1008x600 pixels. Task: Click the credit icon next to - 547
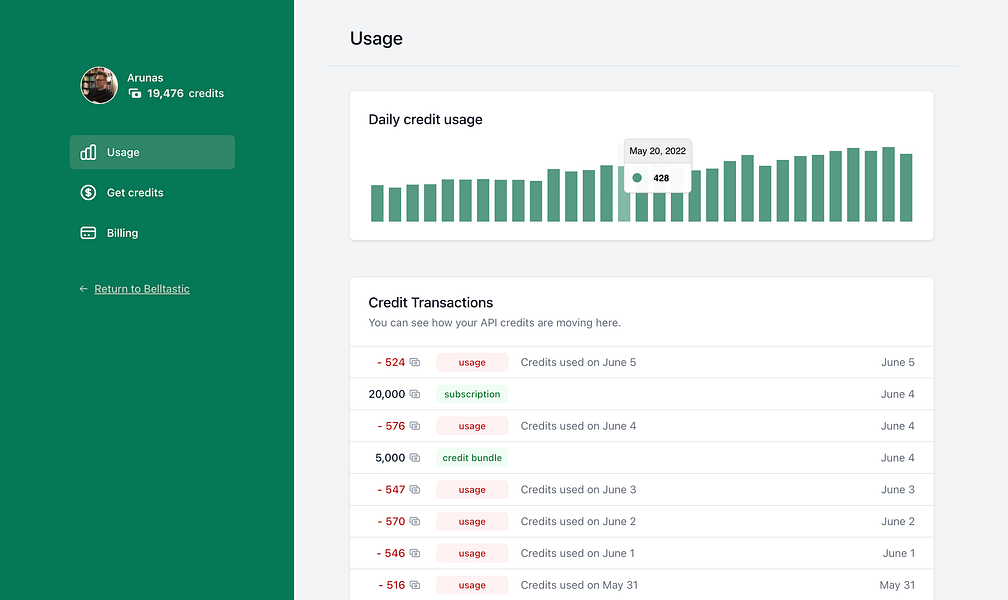(415, 489)
